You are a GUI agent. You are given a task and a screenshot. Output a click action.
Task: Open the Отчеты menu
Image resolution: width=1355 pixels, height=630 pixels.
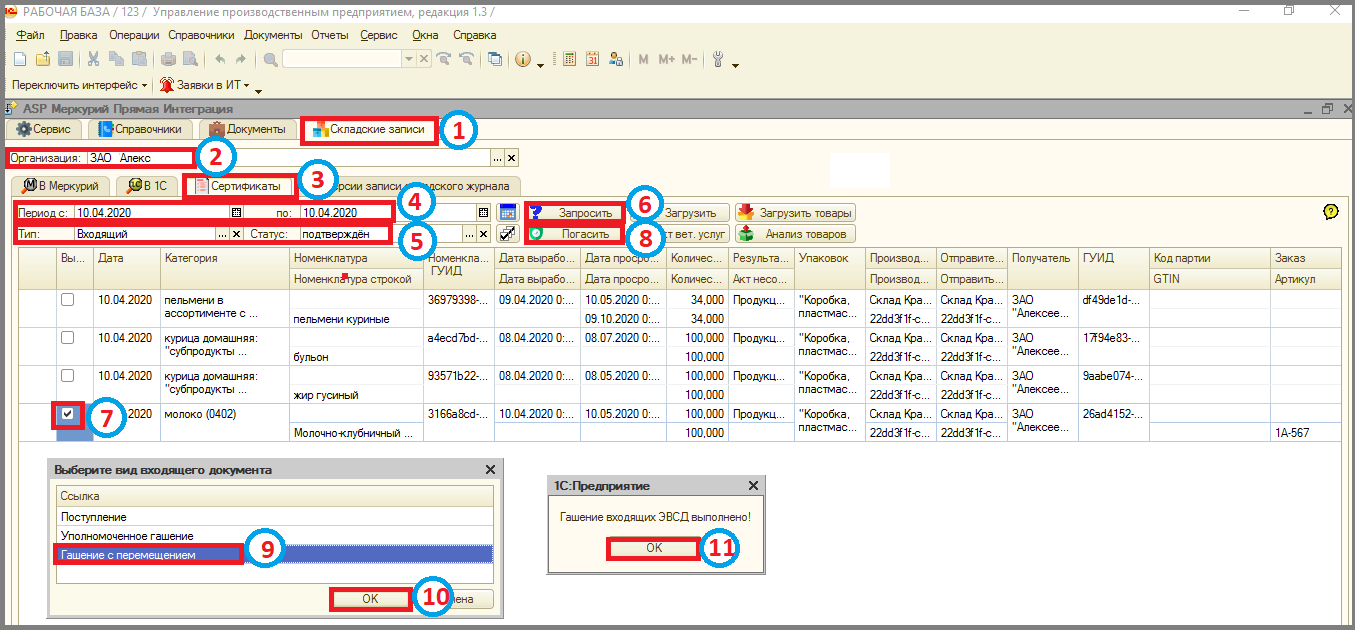329,35
